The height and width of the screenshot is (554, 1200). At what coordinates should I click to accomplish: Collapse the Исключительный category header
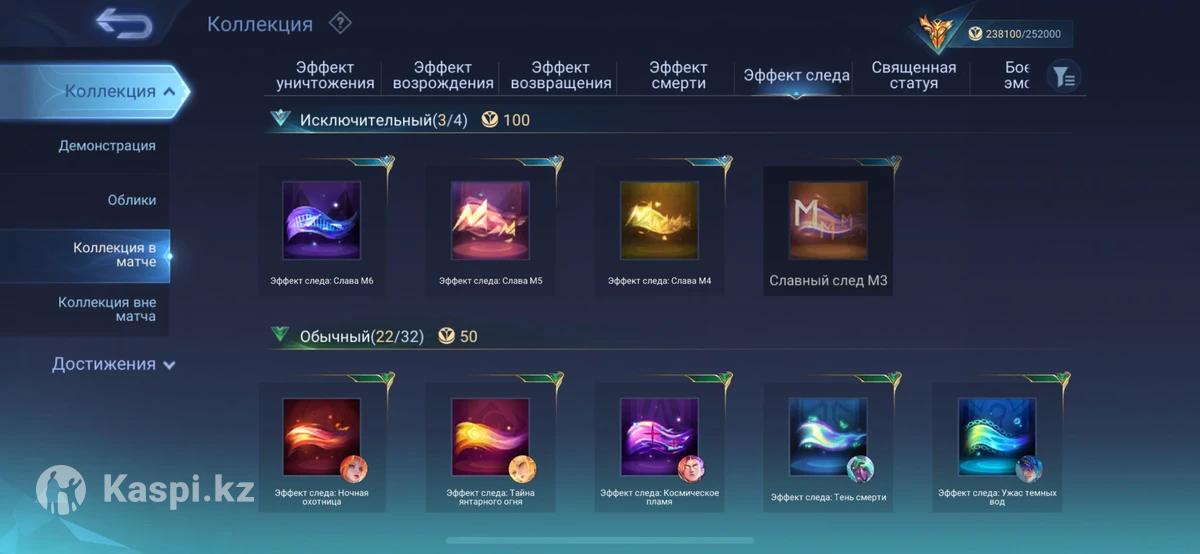click(280, 119)
